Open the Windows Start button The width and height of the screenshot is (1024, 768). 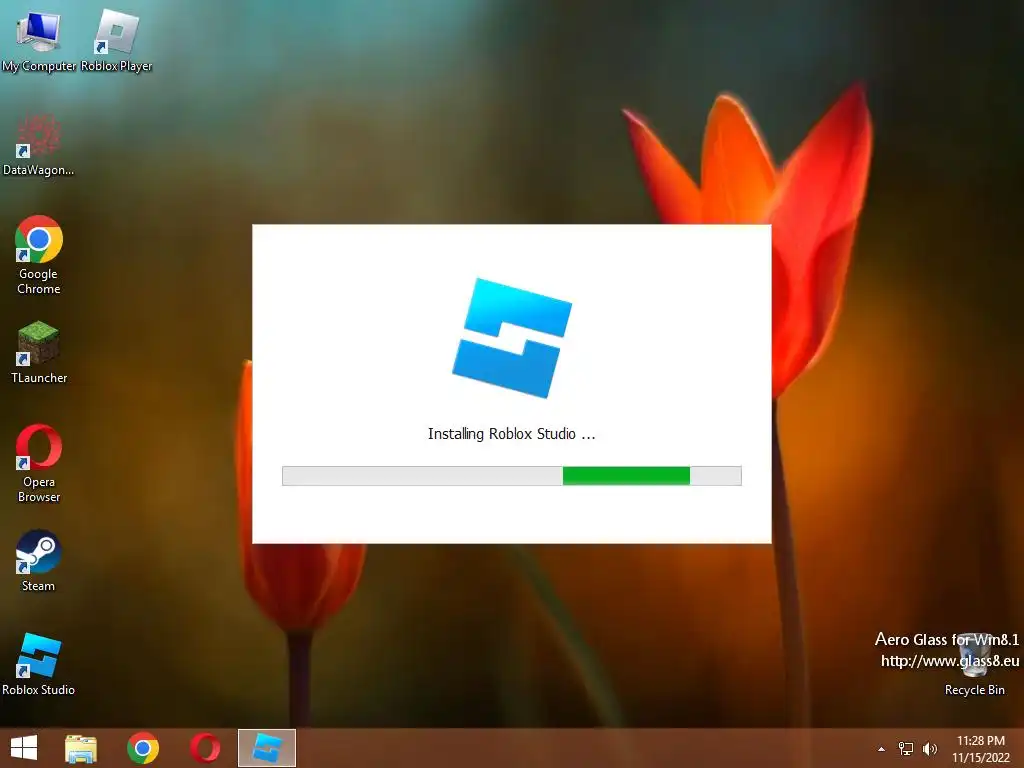coord(24,748)
